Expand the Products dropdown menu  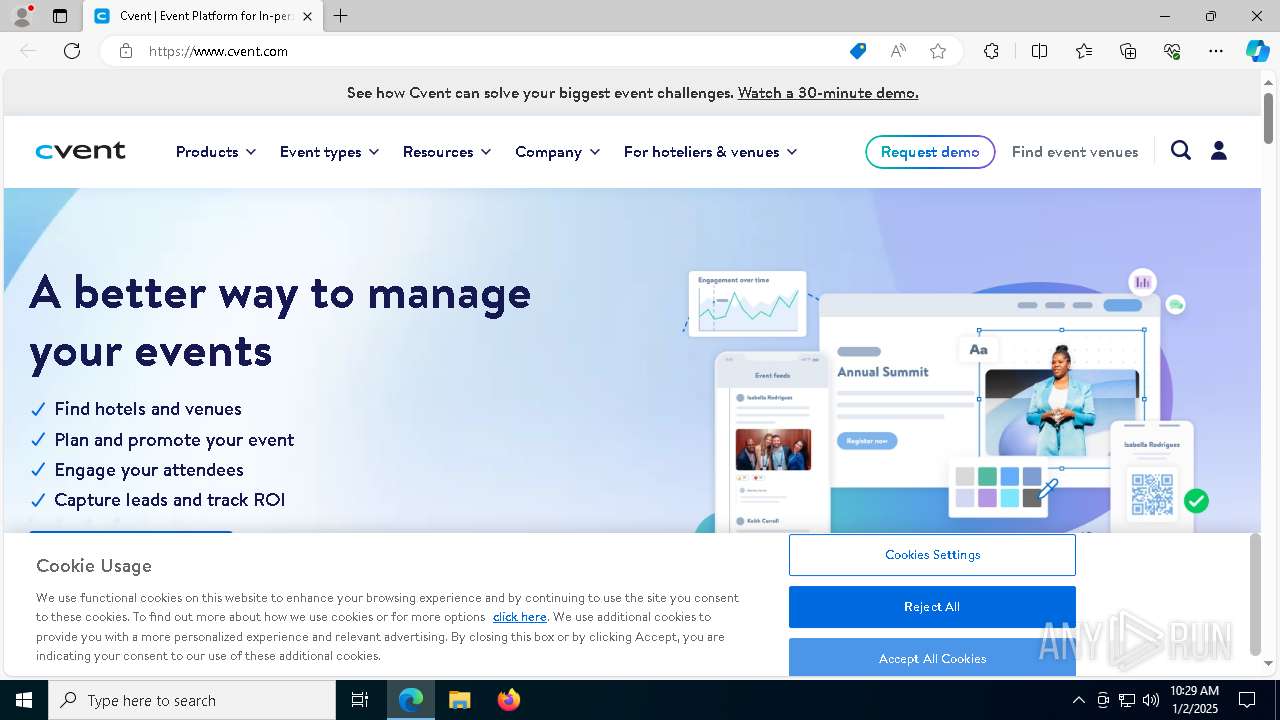[x=216, y=152]
